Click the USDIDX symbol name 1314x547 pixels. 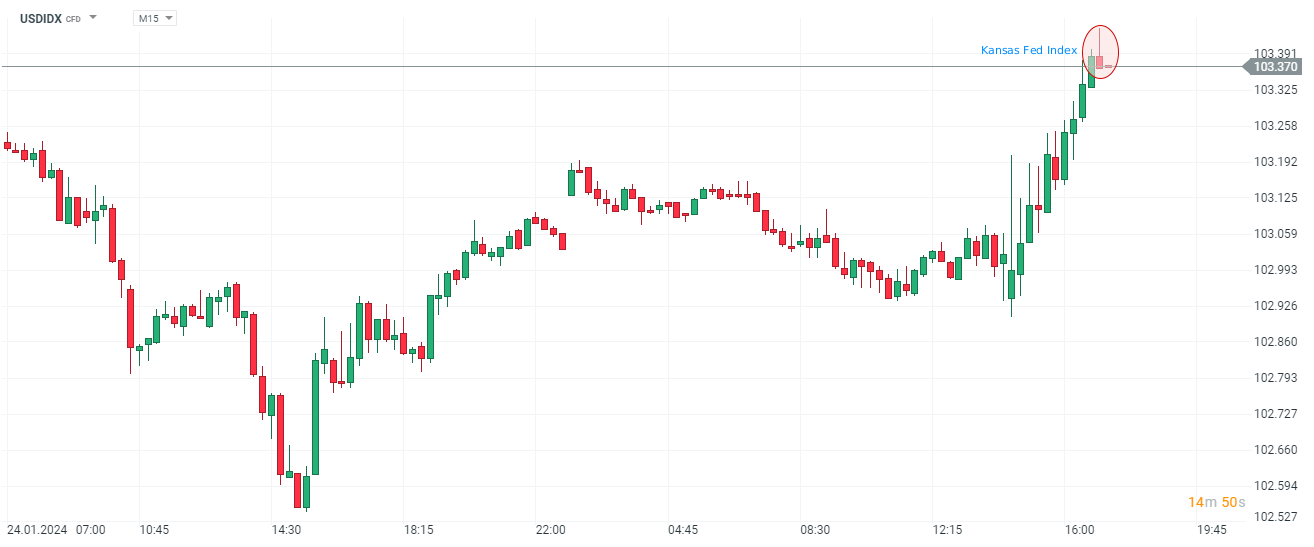coord(41,18)
